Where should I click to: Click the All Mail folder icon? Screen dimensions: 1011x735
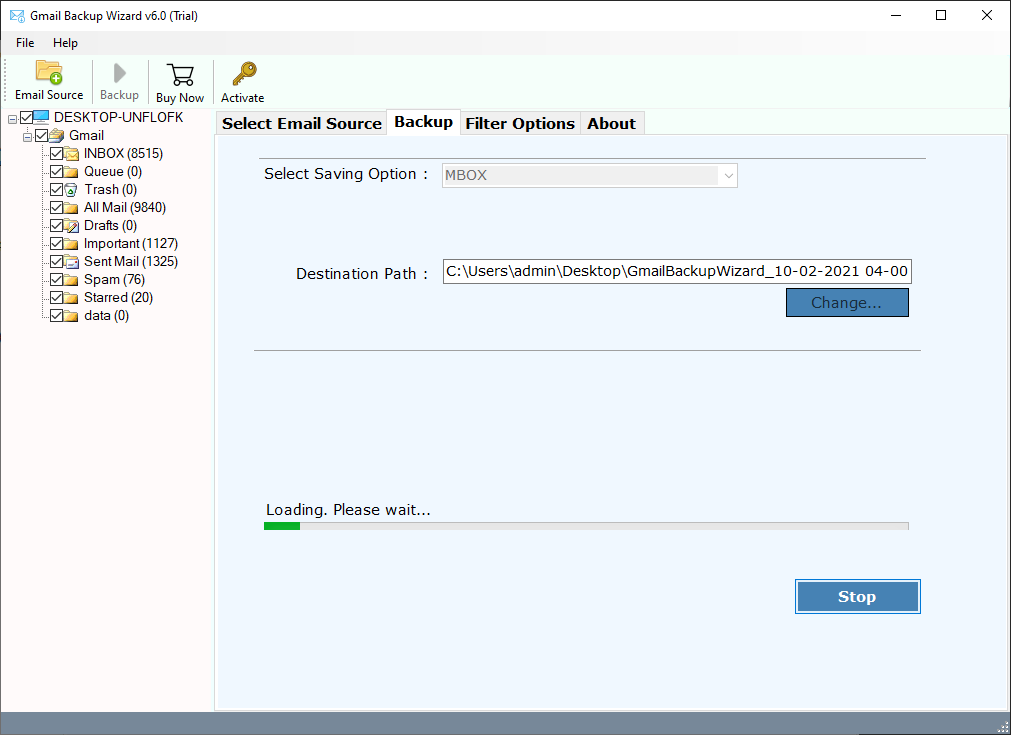(72, 208)
